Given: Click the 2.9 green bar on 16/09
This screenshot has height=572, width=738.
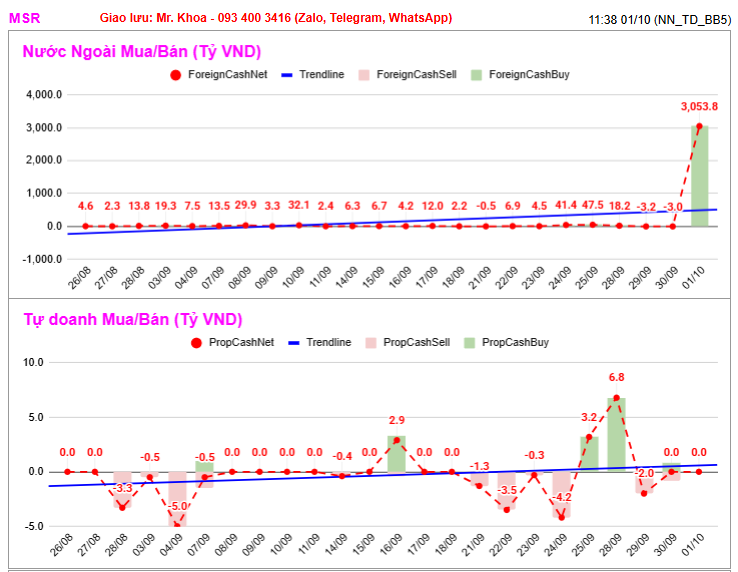Looking at the screenshot, I should 396,454.
